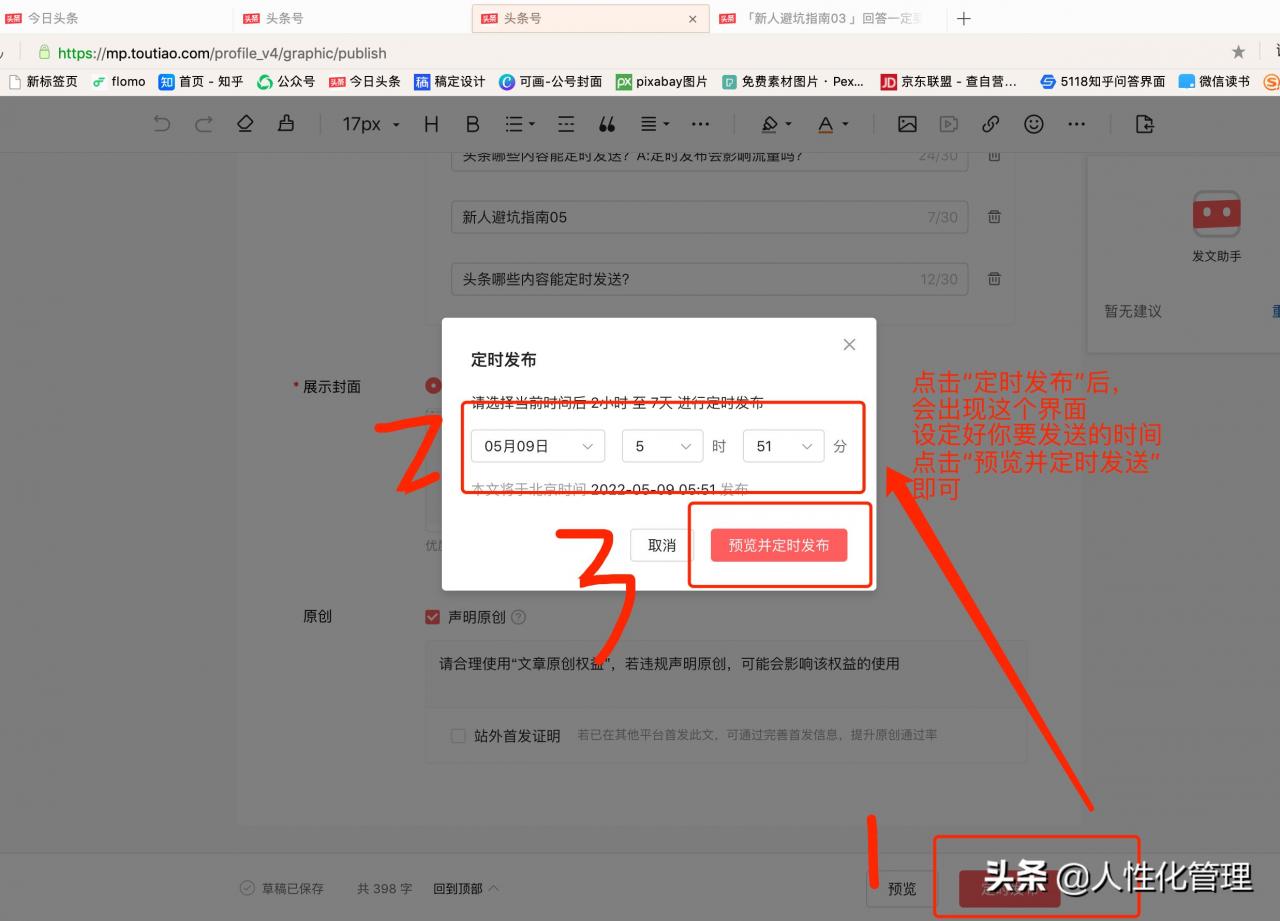Open the bullet list dropdown
Screen dimensions: 1280x921
point(520,124)
